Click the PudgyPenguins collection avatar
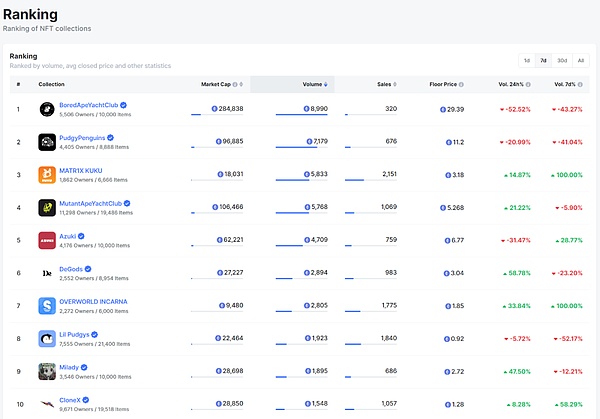Image resolution: width=600 pixels, height=419 pixels. click(x=46, y=142)
